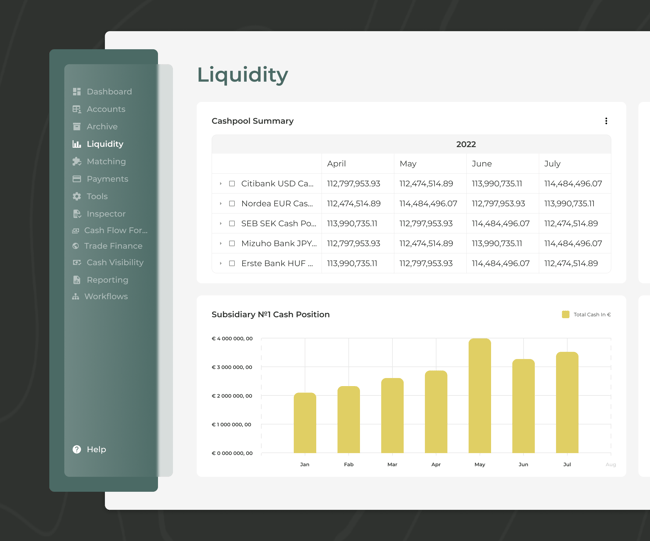Click the Cashpool Summary title

(252, 121)
